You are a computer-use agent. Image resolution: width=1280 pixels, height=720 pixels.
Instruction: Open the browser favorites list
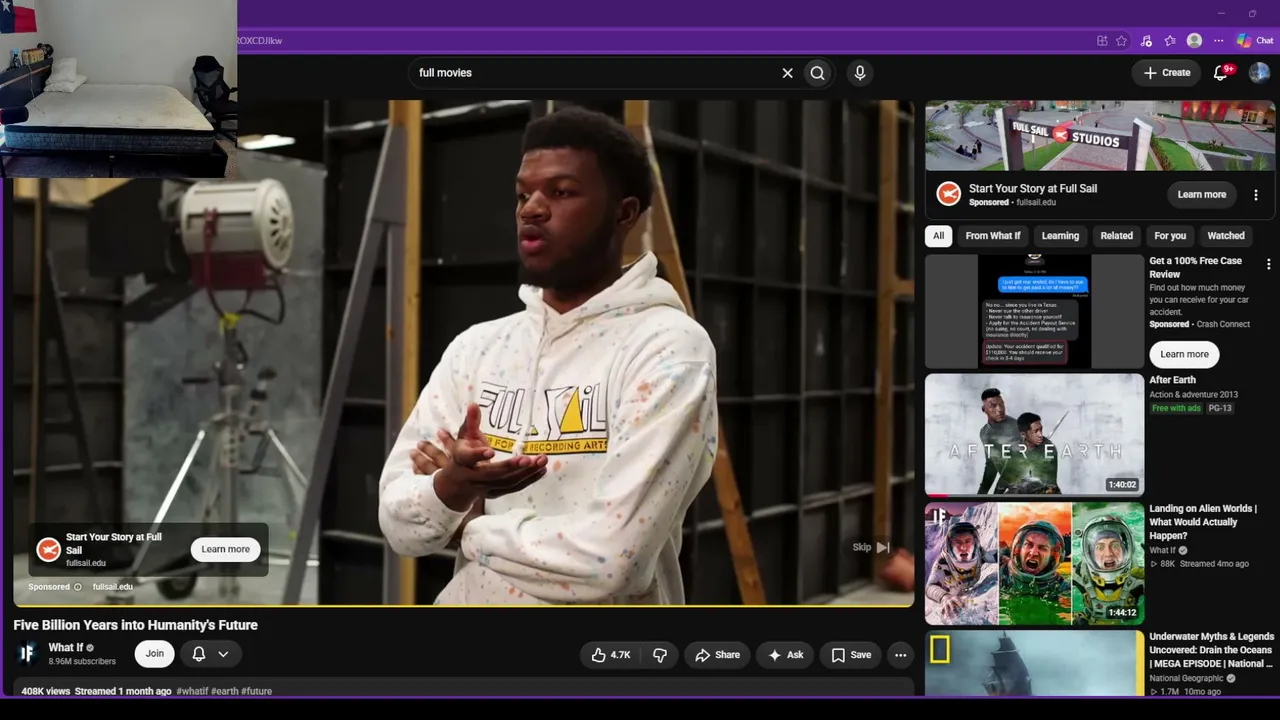point(1170,41)
